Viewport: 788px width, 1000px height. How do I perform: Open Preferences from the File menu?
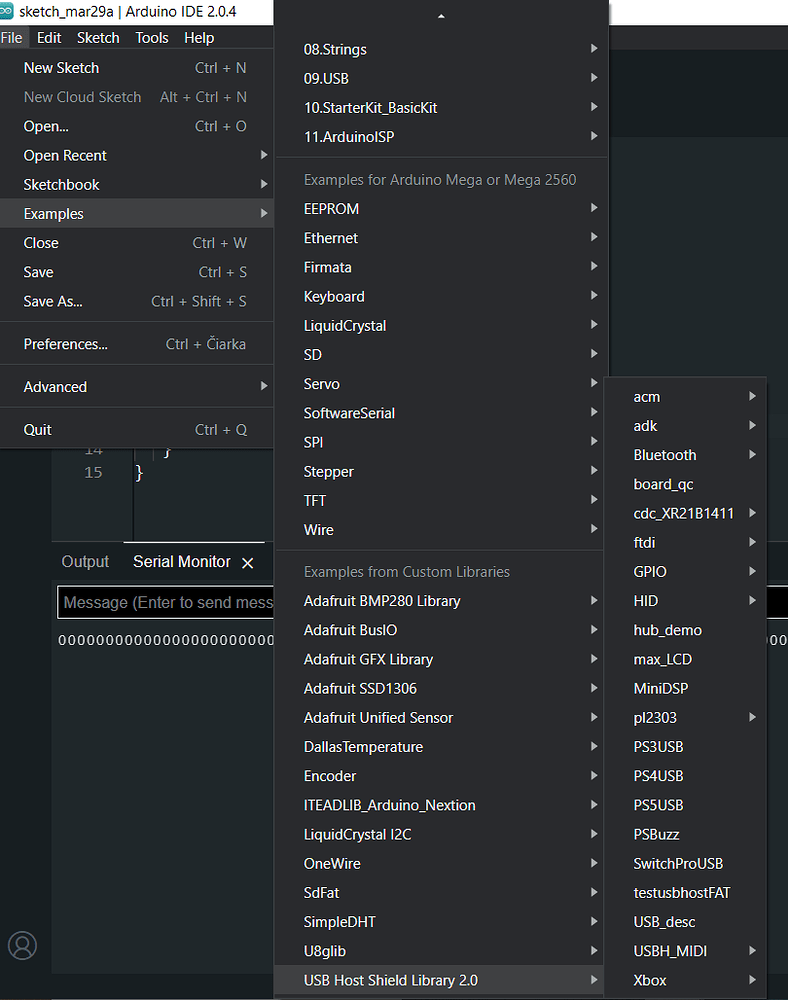(x=66, y=343)
